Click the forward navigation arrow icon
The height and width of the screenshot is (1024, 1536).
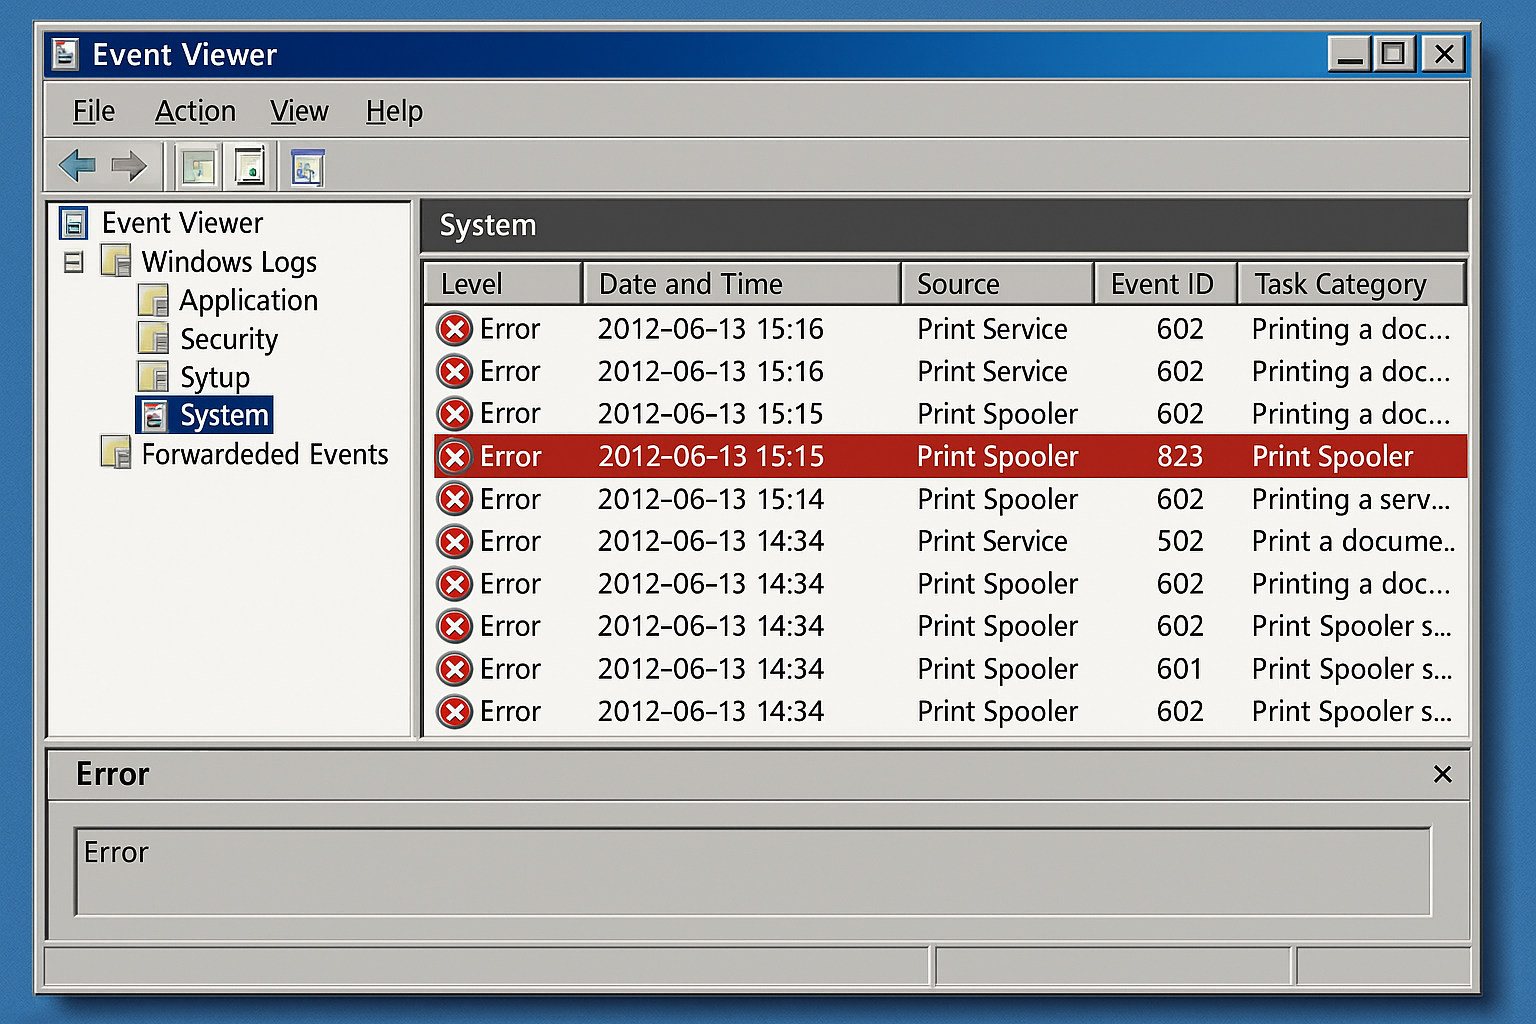130,165
